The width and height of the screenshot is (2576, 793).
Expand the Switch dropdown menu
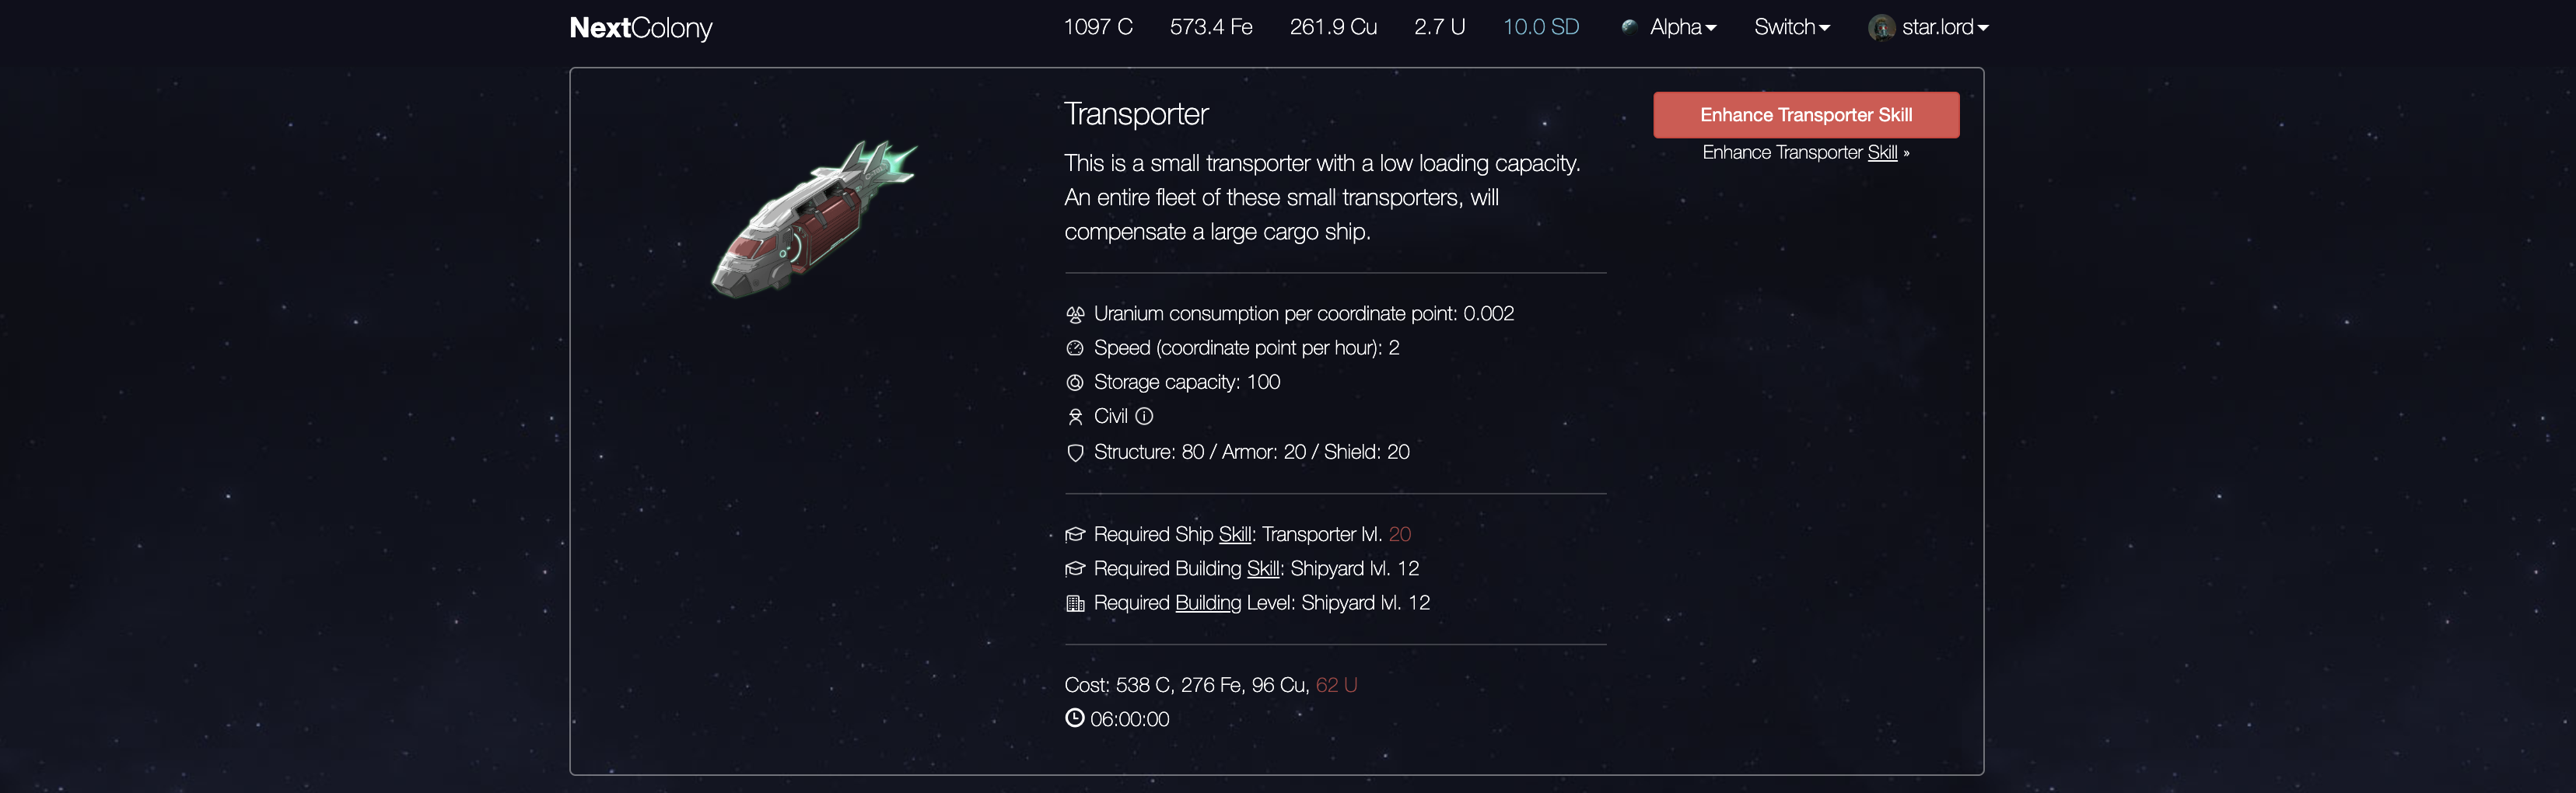pyautogui.click(x=1791, y=27)
